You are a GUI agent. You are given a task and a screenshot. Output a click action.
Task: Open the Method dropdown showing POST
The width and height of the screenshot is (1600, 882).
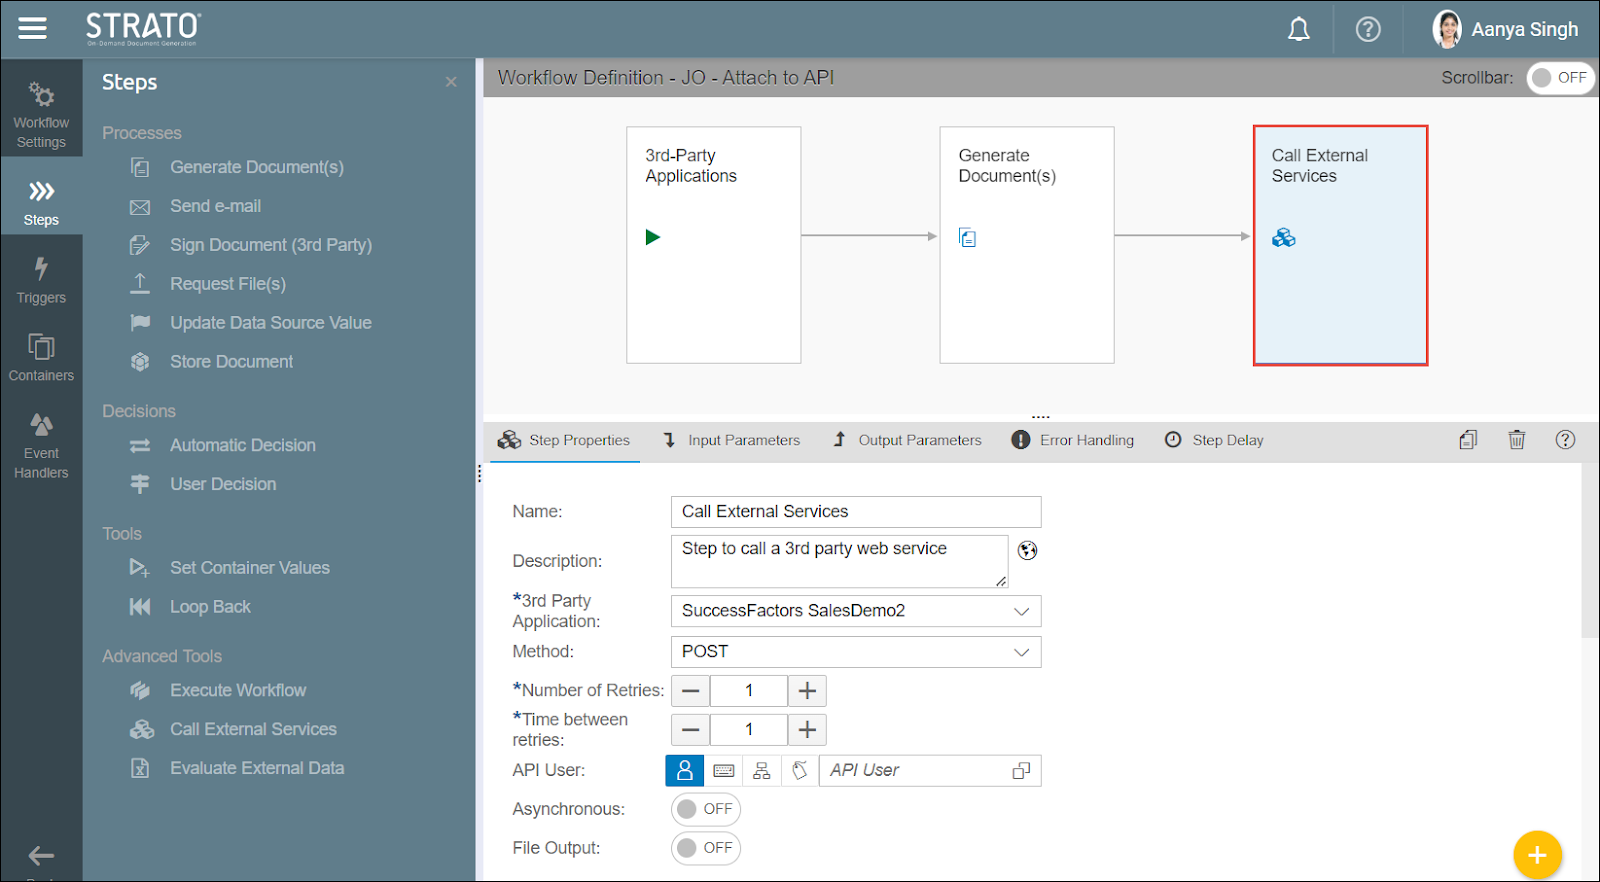pos(855,652)
